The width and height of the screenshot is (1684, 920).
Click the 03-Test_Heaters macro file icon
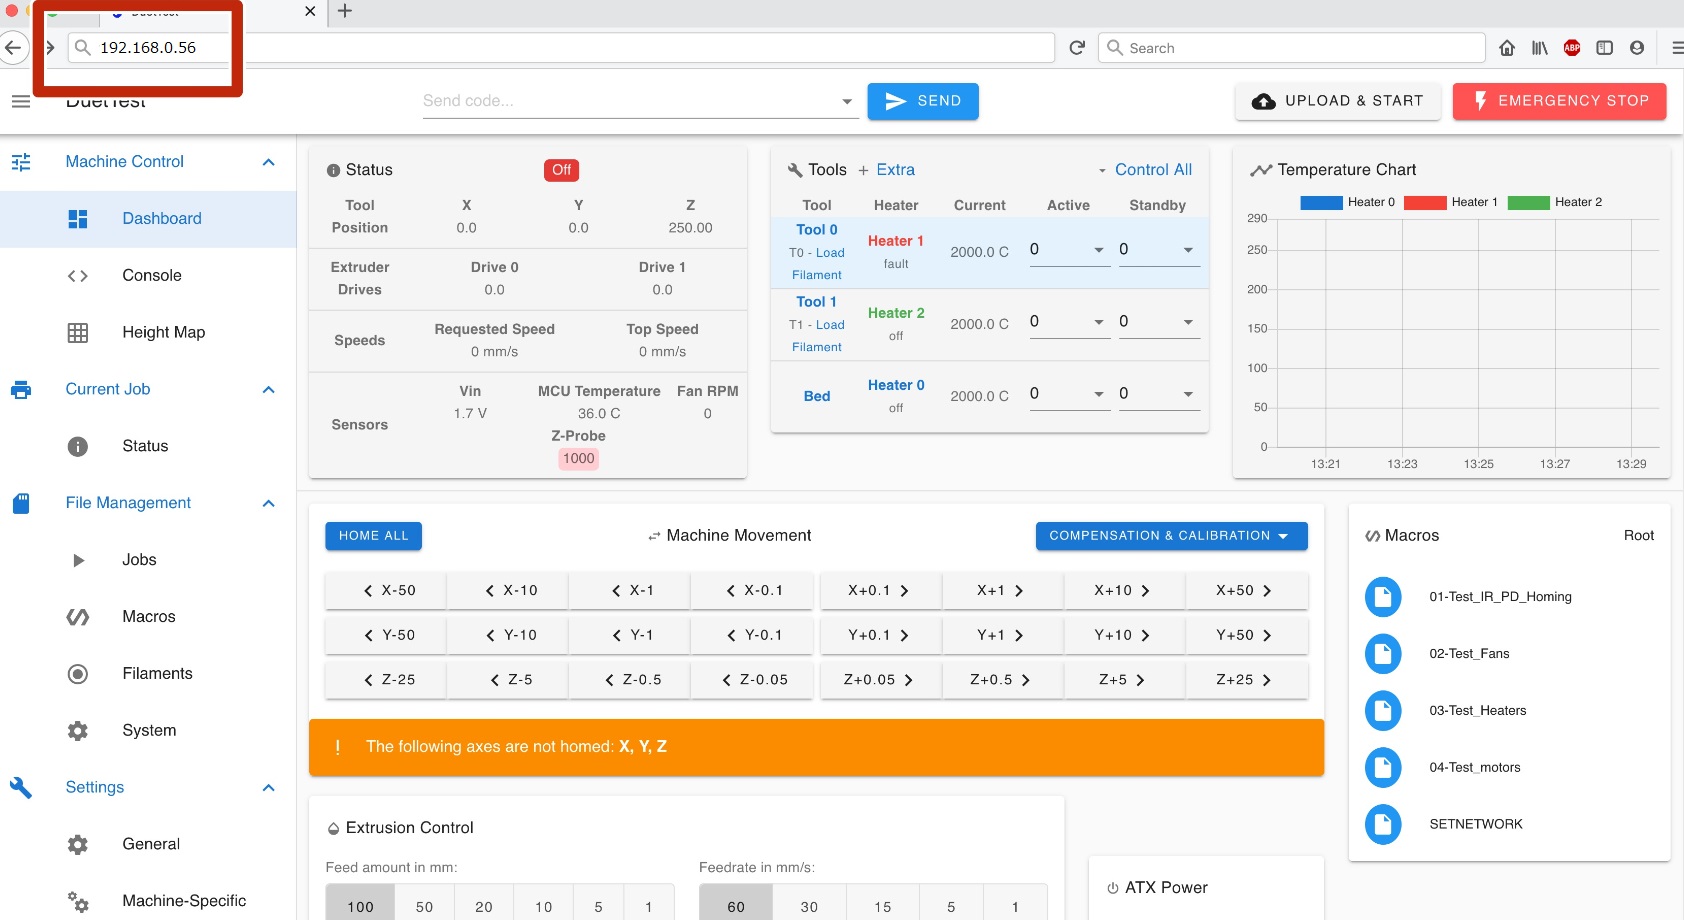pyautogui.click(x=1383, y=711)
